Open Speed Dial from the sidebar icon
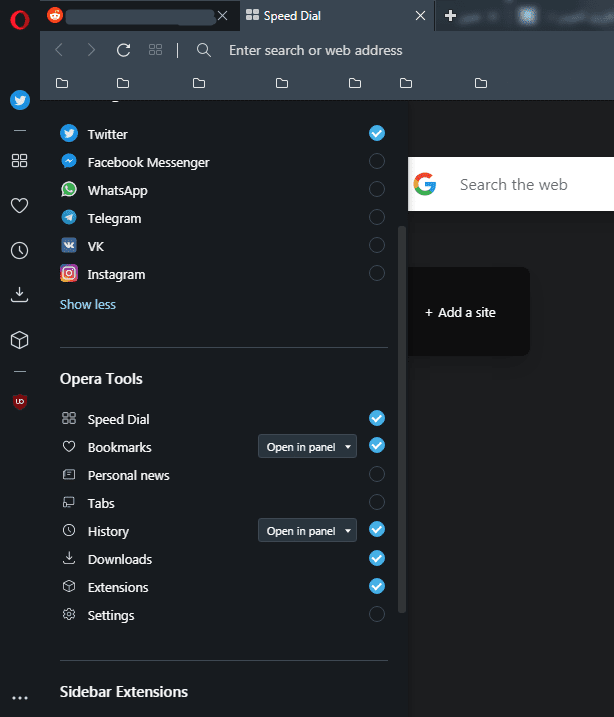Screen dimensions: 614x717 click(19, 160)
